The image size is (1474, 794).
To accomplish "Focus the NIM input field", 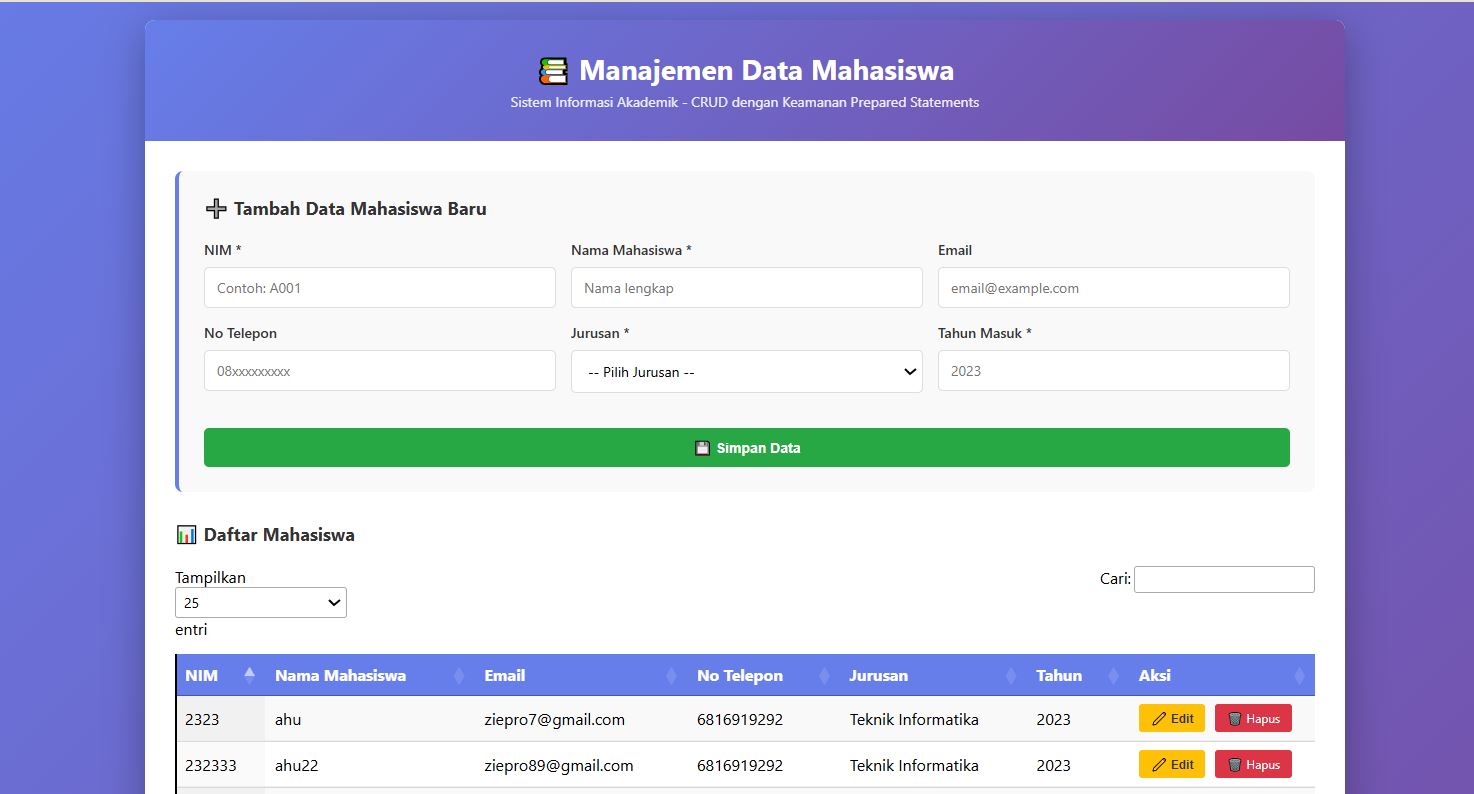I will click(x=379, y=288).
